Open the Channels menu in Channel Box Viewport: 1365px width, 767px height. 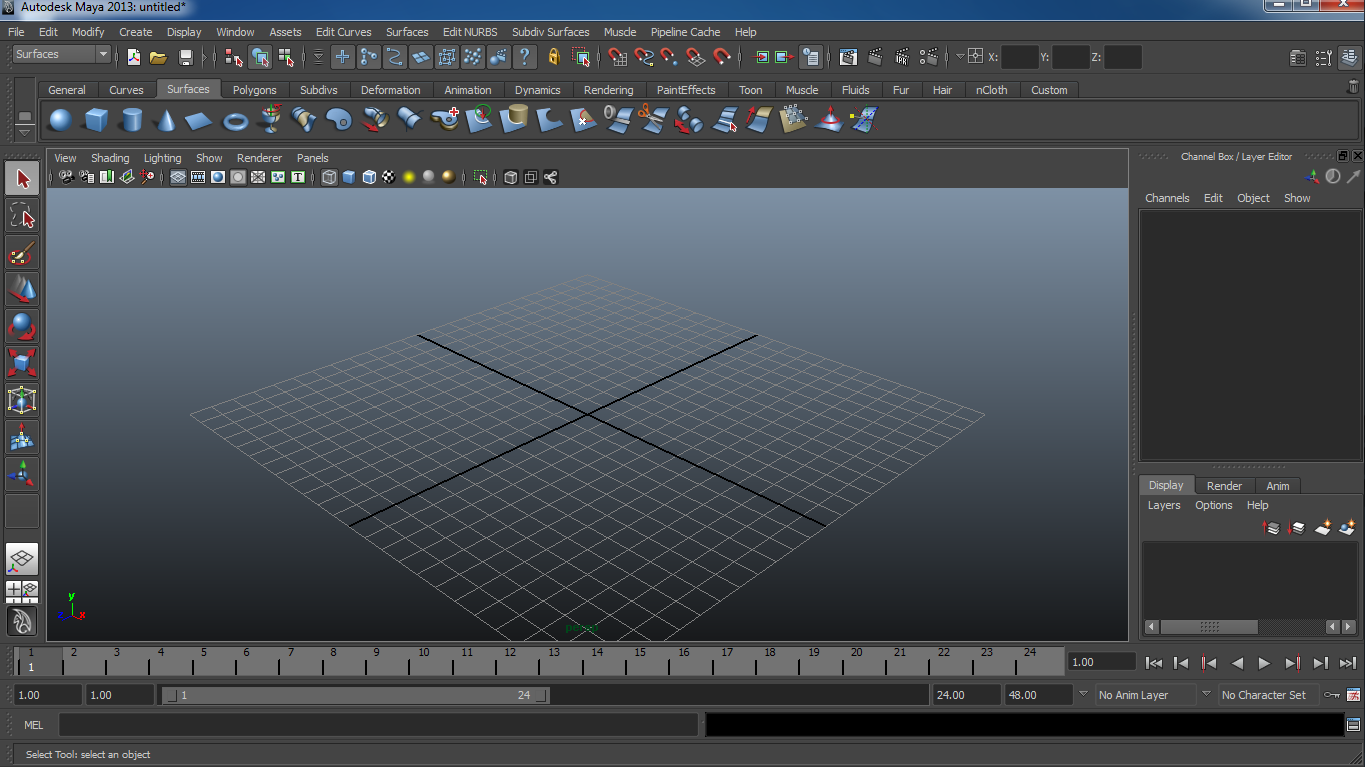coord(1167,198)
